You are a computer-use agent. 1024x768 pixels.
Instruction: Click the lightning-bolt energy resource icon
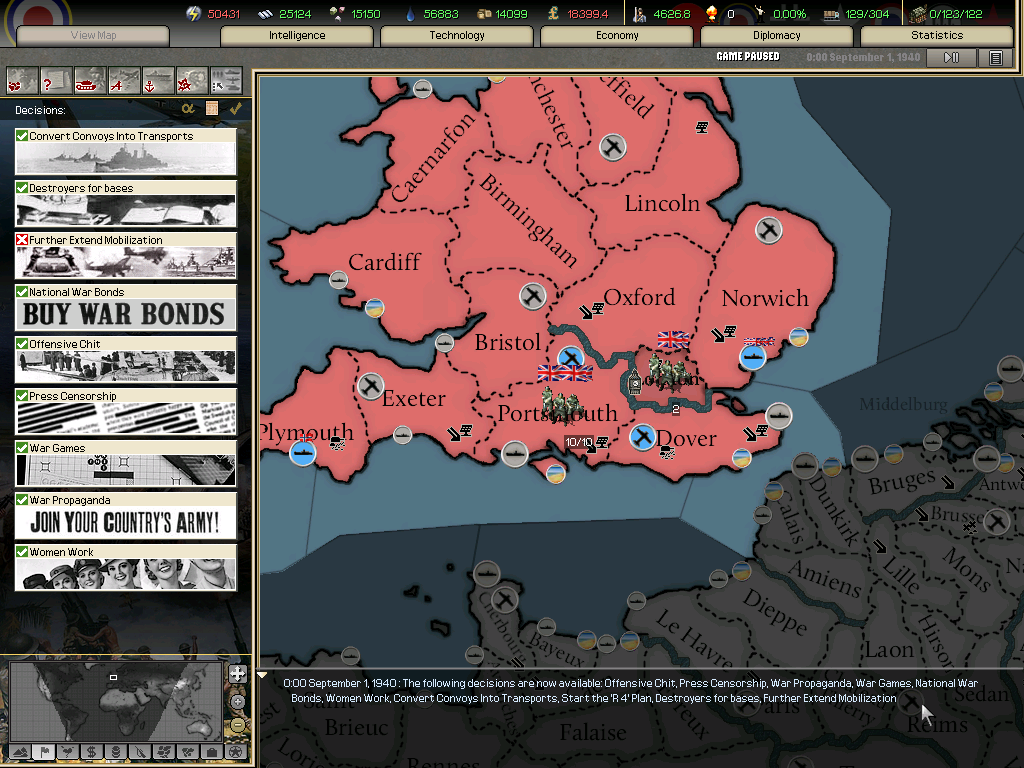pos(193,14)
